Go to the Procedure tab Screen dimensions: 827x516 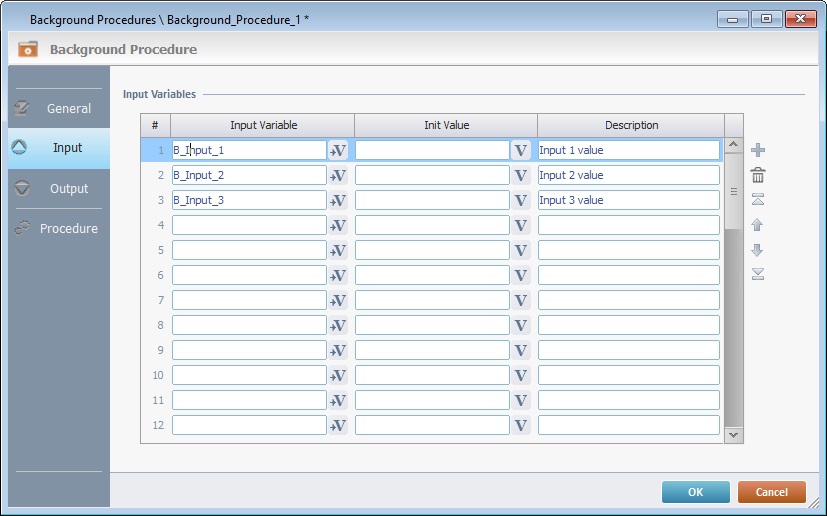point(58,228)
